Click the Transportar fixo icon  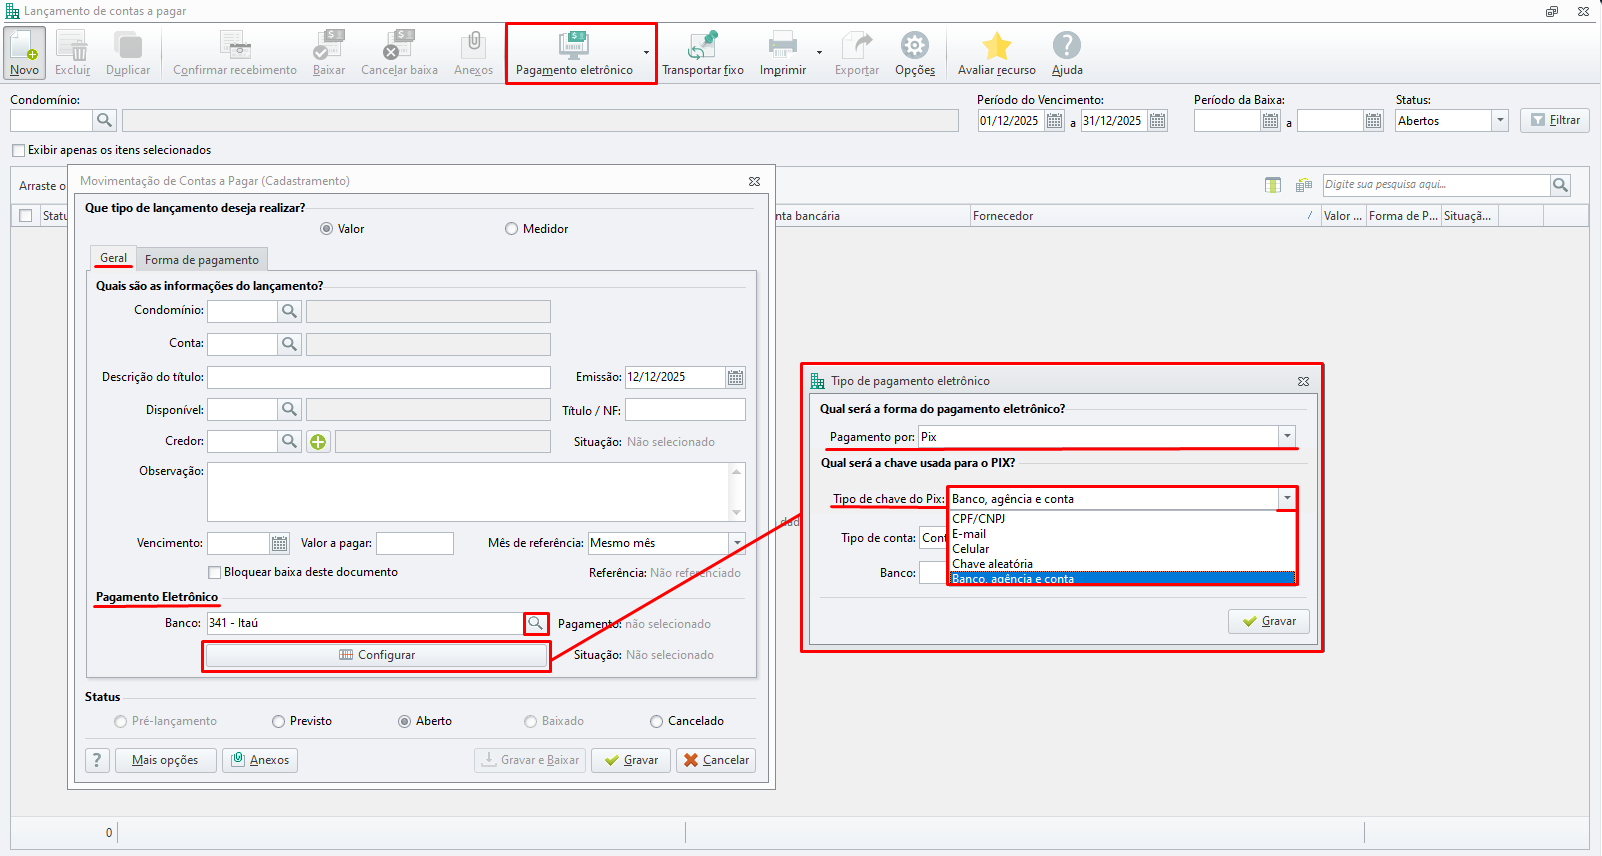[702, 47]
